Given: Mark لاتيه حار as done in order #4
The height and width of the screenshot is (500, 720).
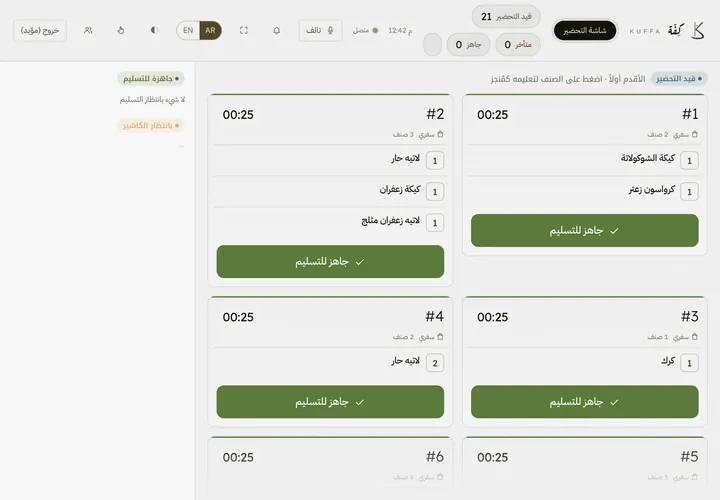Looking at the screenshot, I should point(329,363).
